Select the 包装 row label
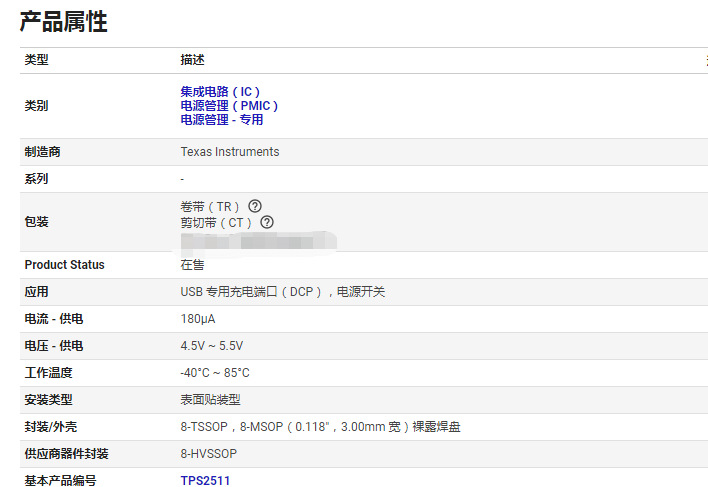The height and width of the screenshot is (487, 708). tap(37, 222)
